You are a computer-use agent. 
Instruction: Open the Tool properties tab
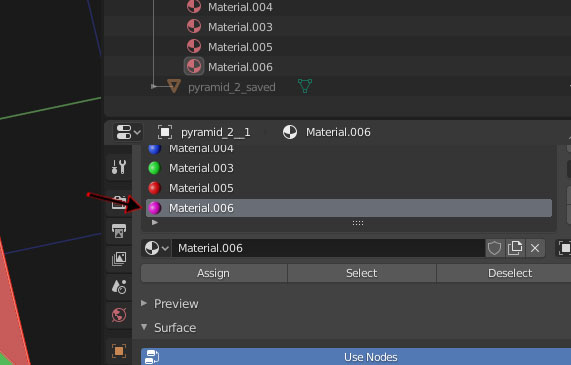(119, 167)
